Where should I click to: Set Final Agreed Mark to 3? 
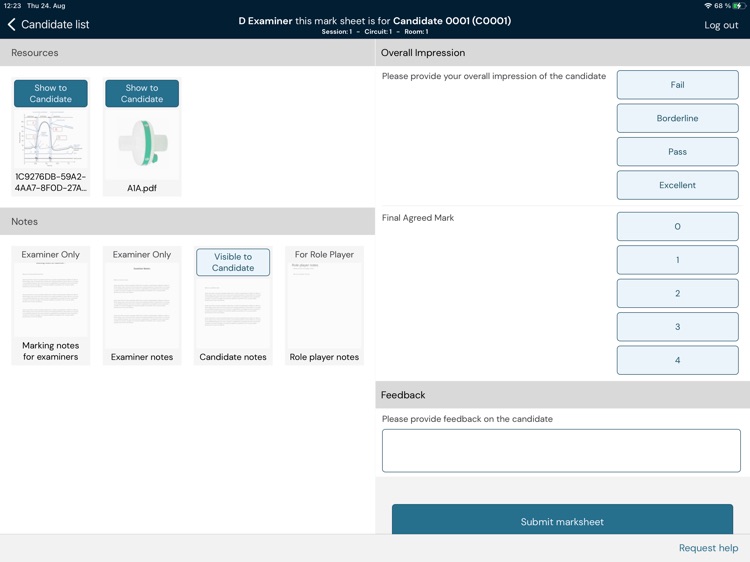coord(677,327)
